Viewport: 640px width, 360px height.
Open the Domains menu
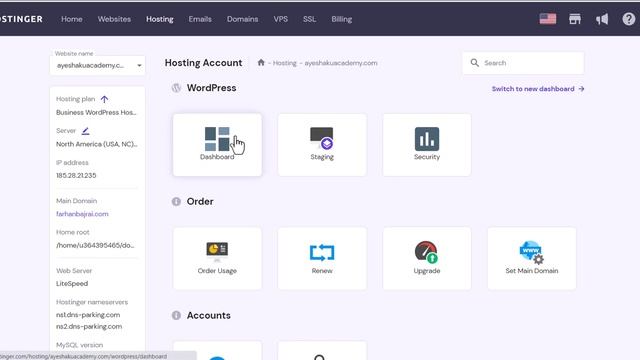[242, 19]
